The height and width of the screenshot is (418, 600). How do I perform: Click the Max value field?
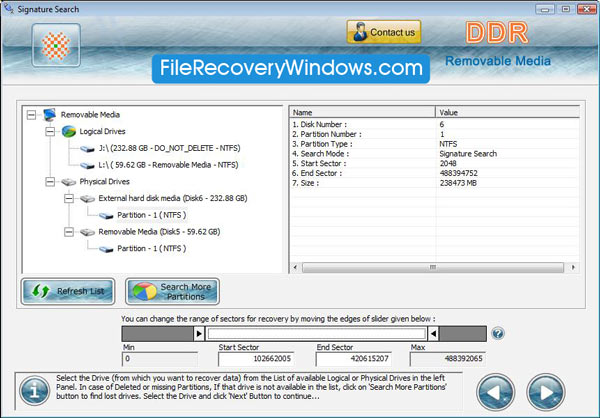pyautogui.click(x=448, y=359)
